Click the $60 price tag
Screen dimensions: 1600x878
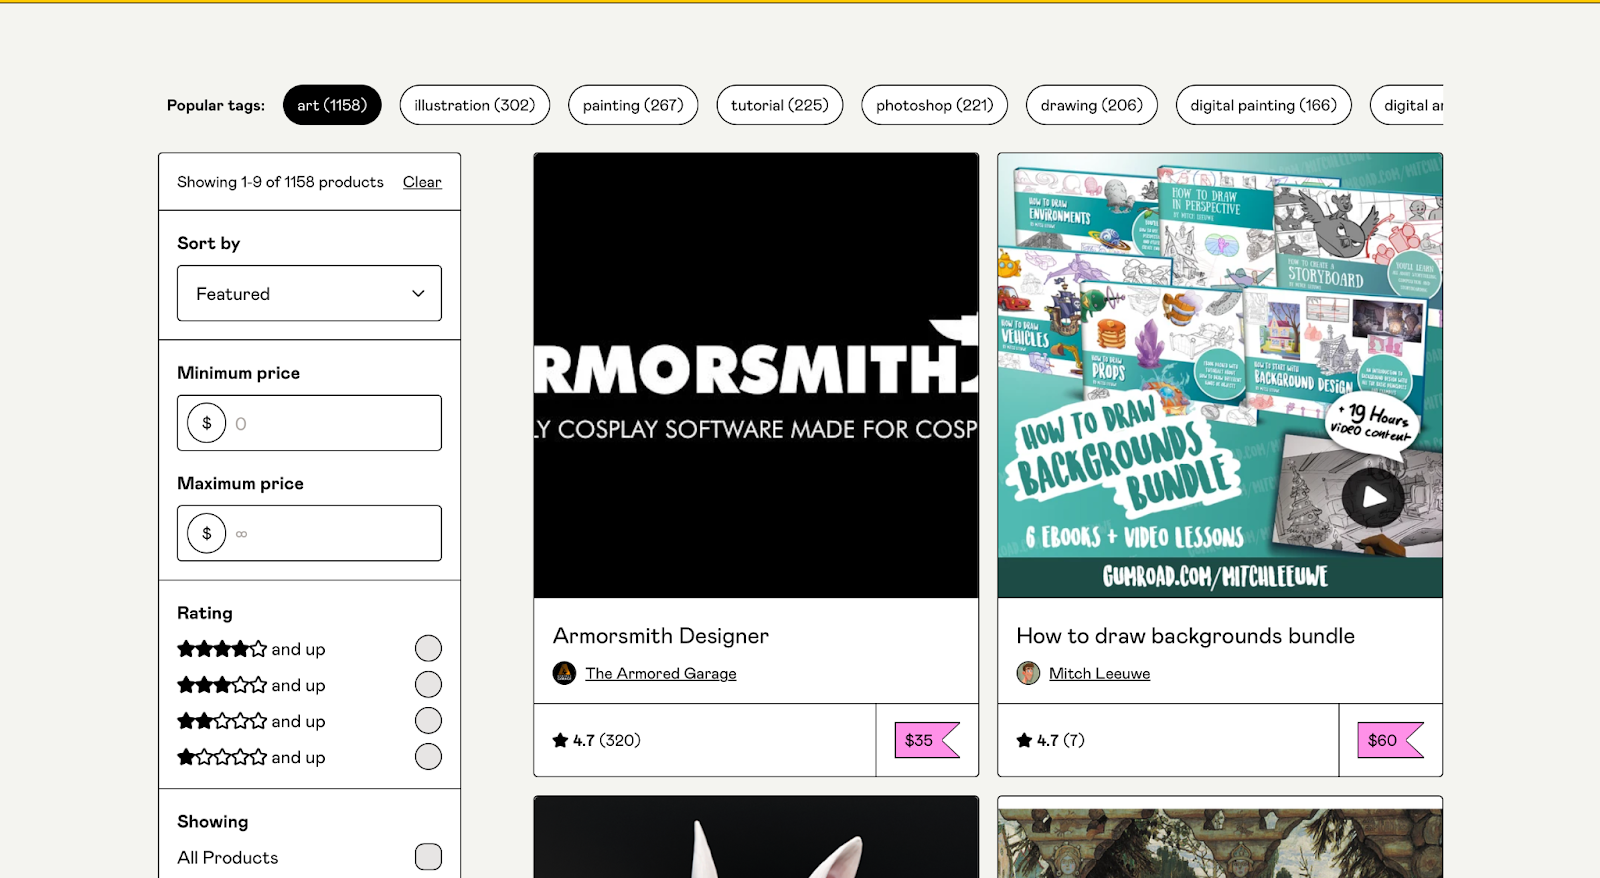tap(1391, 740)
